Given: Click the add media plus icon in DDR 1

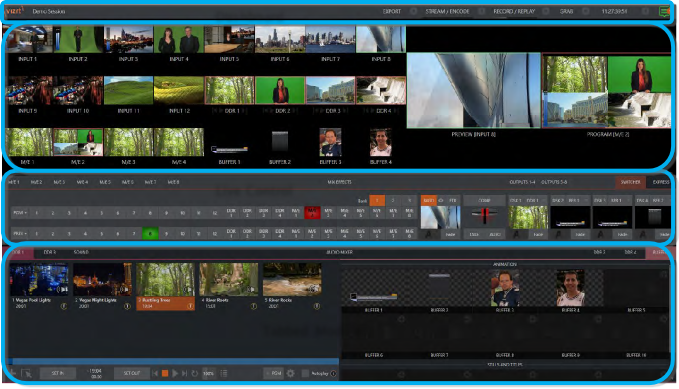Looking at the screenshot, I should 13,373.
